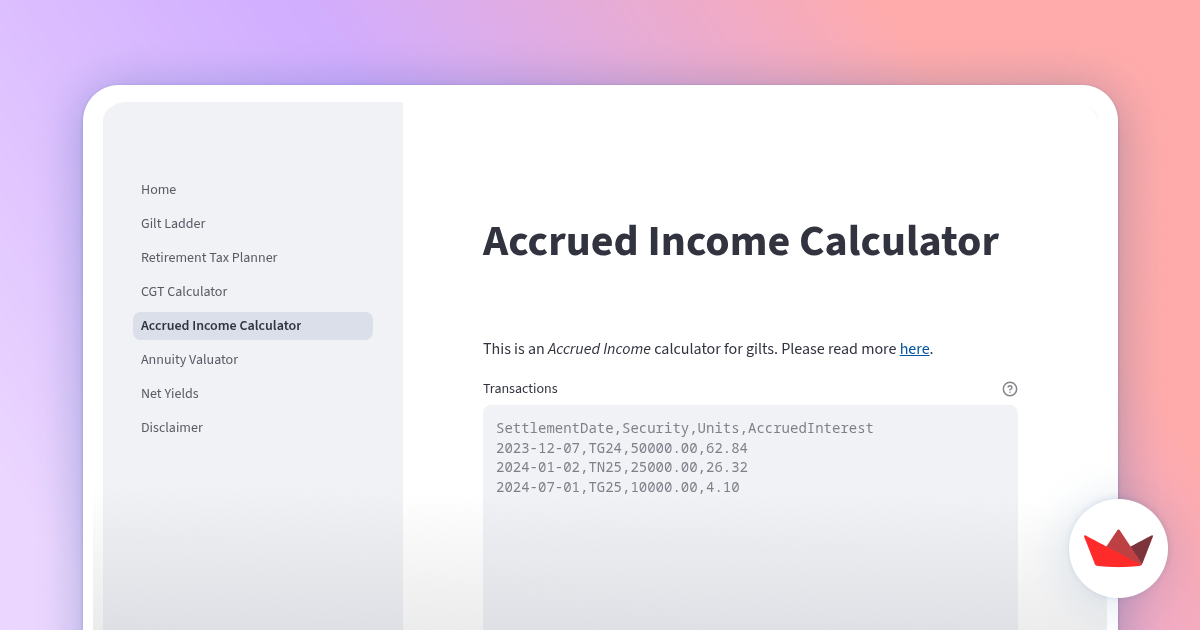The width and height of the screenshot is (1200, 630).
Task: Place cursor on the TG24 transaction line
Action: (x=622, y=448)
